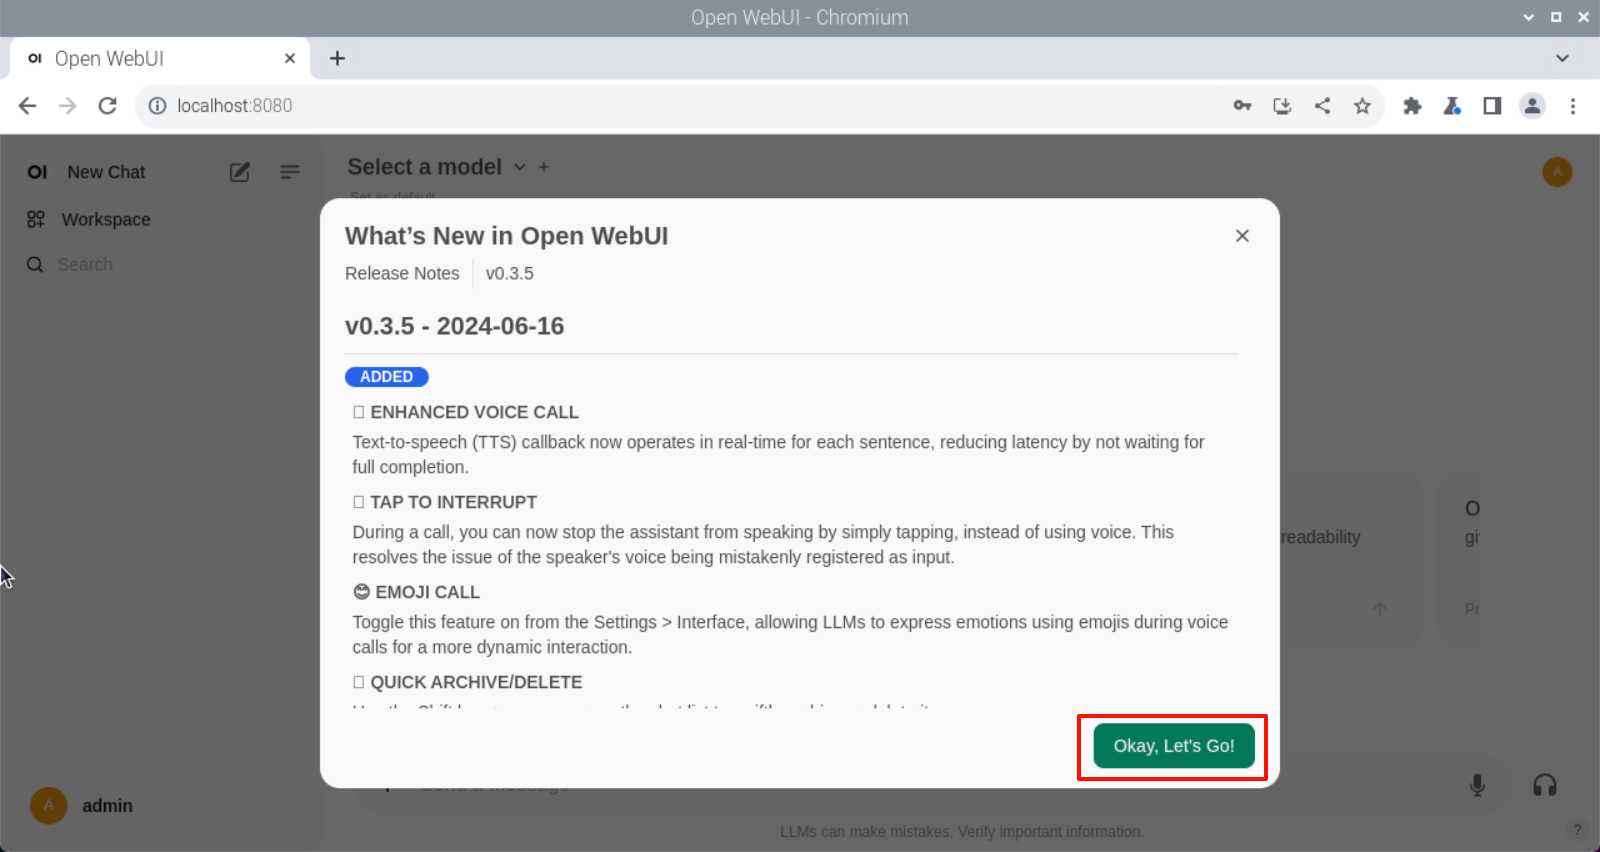Click the Workspace grid icon
This screenshot has height=852, width=1600.
click(36, 219)
